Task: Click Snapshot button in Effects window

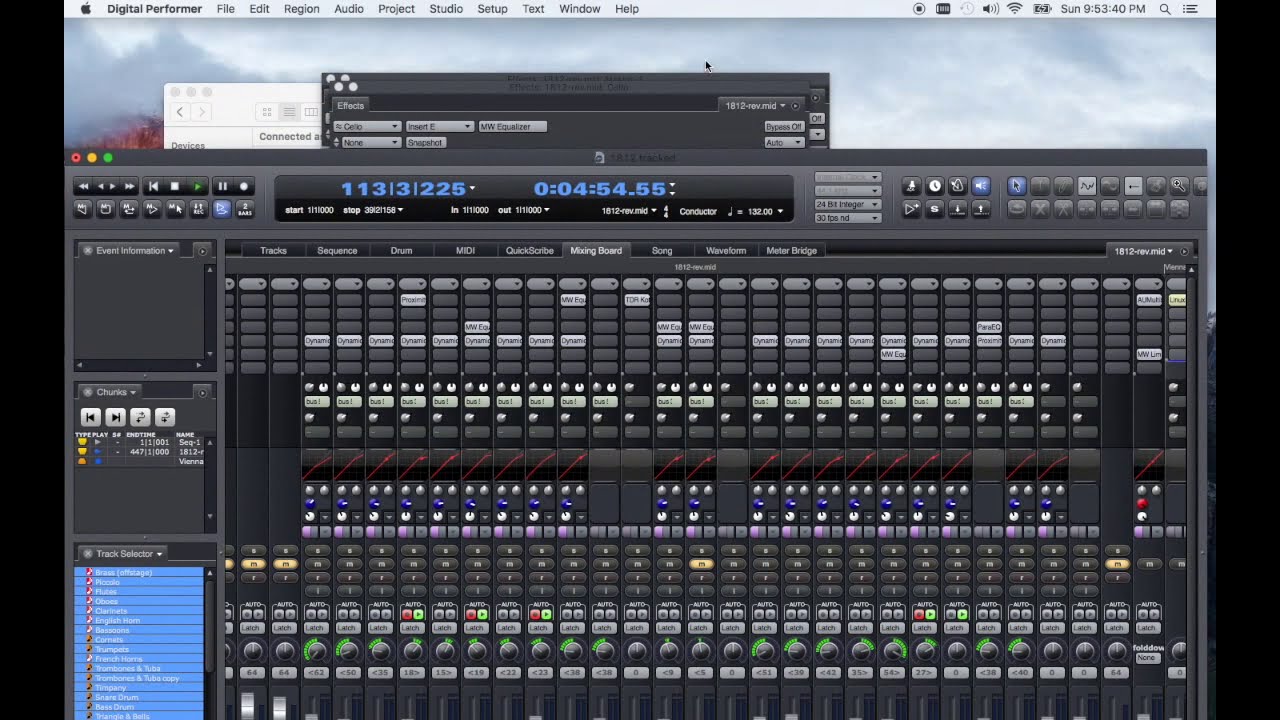Action: (x=425, y=143)
